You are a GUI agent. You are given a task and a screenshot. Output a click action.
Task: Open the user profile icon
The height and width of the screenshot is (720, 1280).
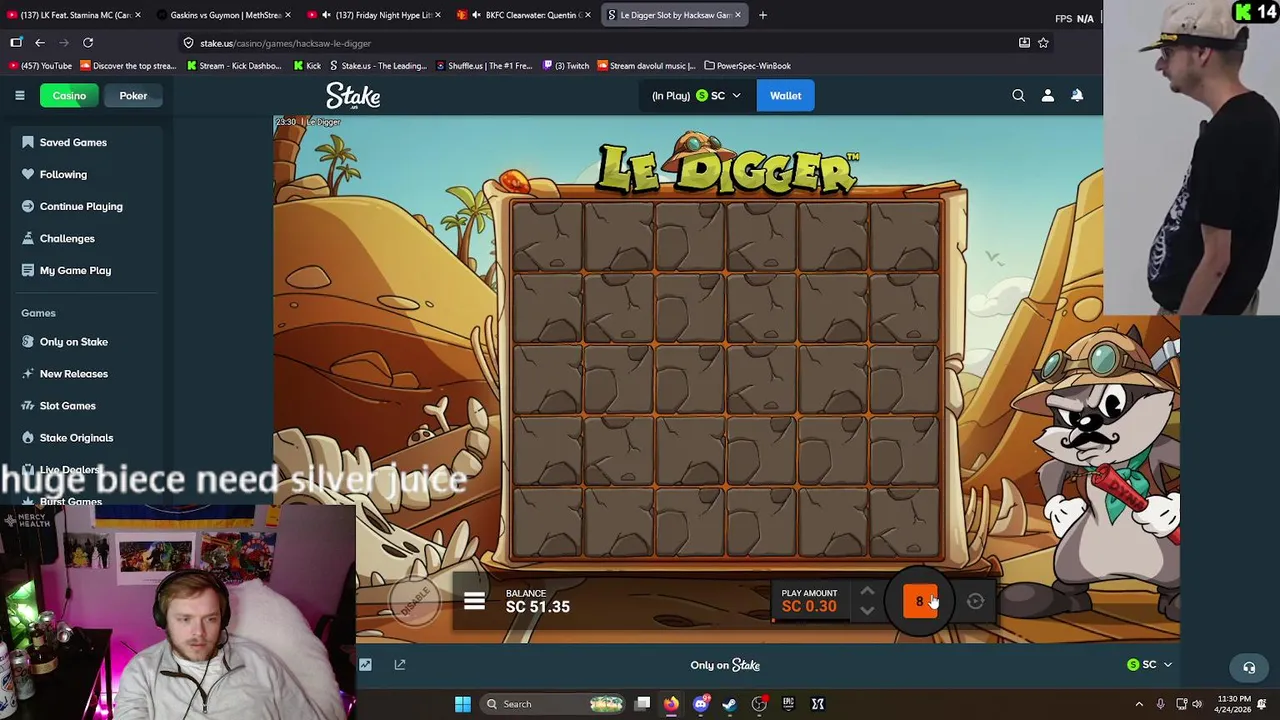[x=1047, y=95]
